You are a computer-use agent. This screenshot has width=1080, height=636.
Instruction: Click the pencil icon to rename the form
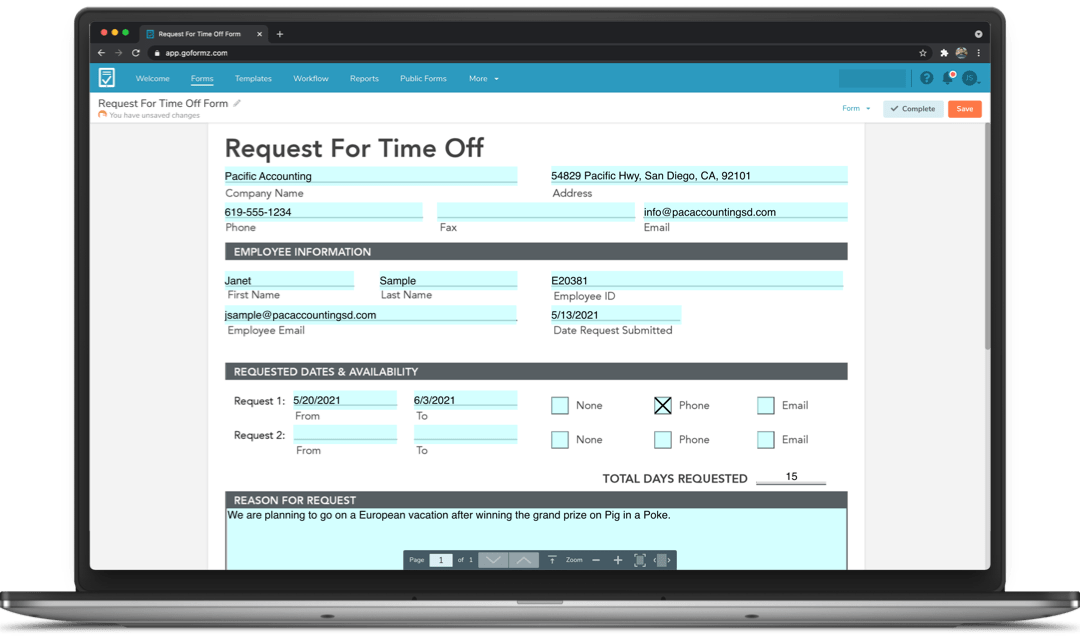click(x=236, y=103)
